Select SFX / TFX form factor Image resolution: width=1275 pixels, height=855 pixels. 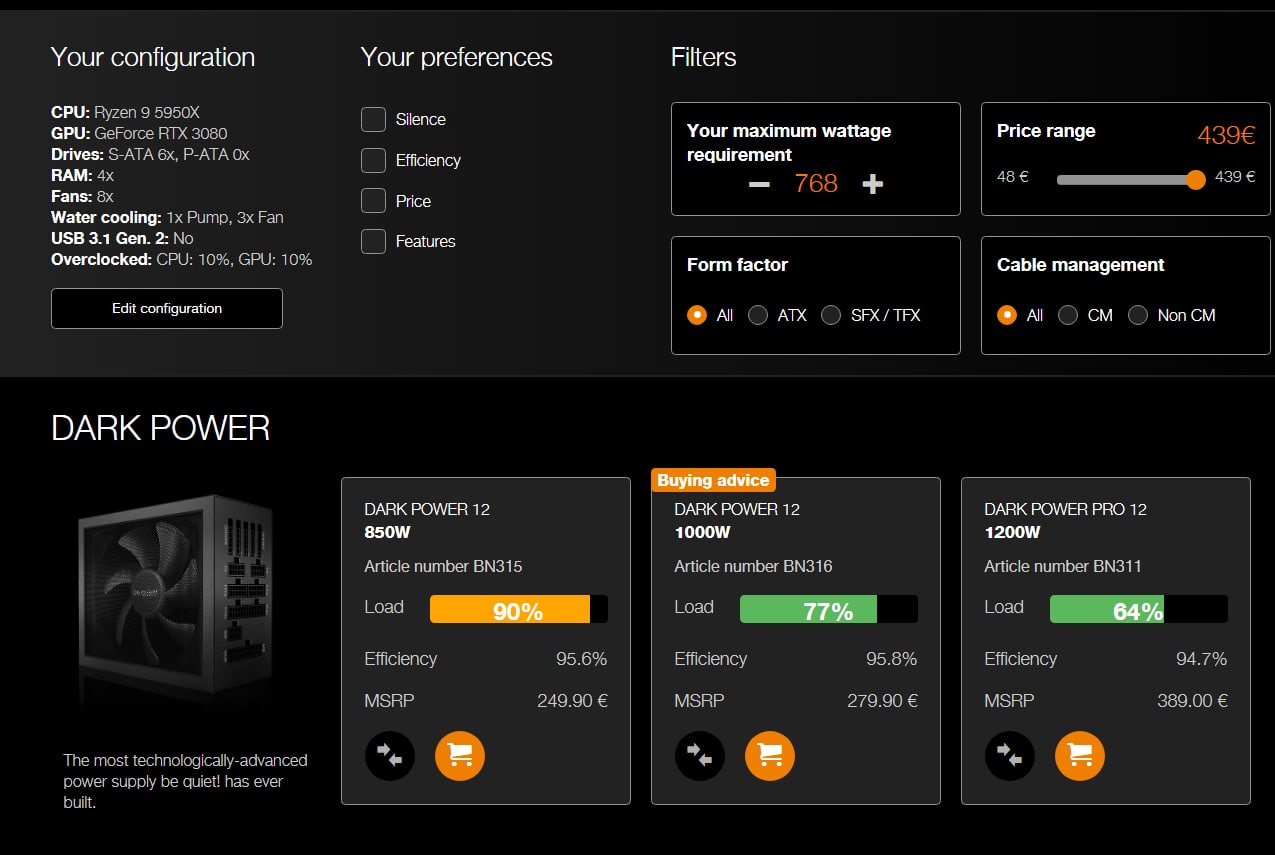[831, 315]
